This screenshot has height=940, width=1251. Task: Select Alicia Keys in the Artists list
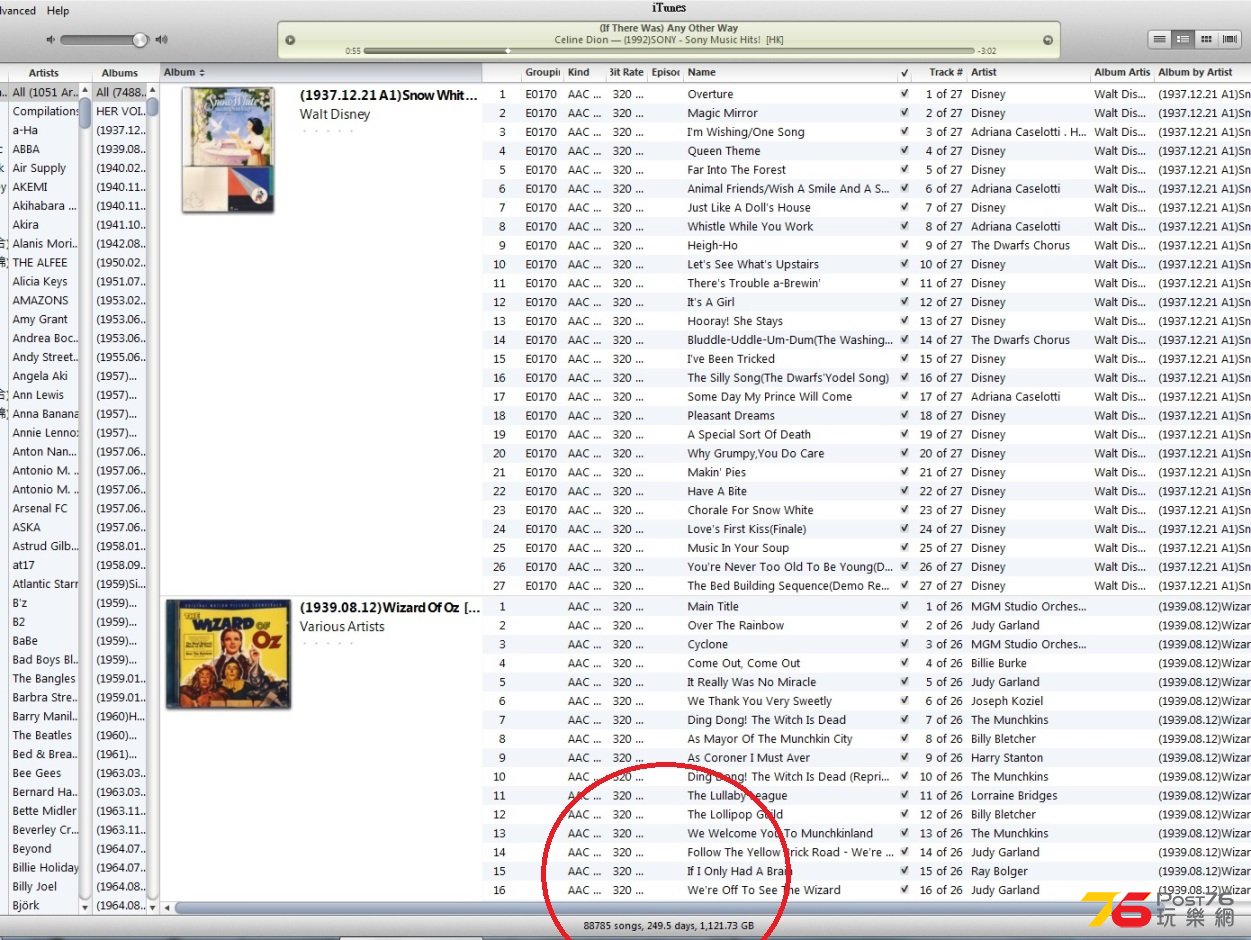click(40, 281)
